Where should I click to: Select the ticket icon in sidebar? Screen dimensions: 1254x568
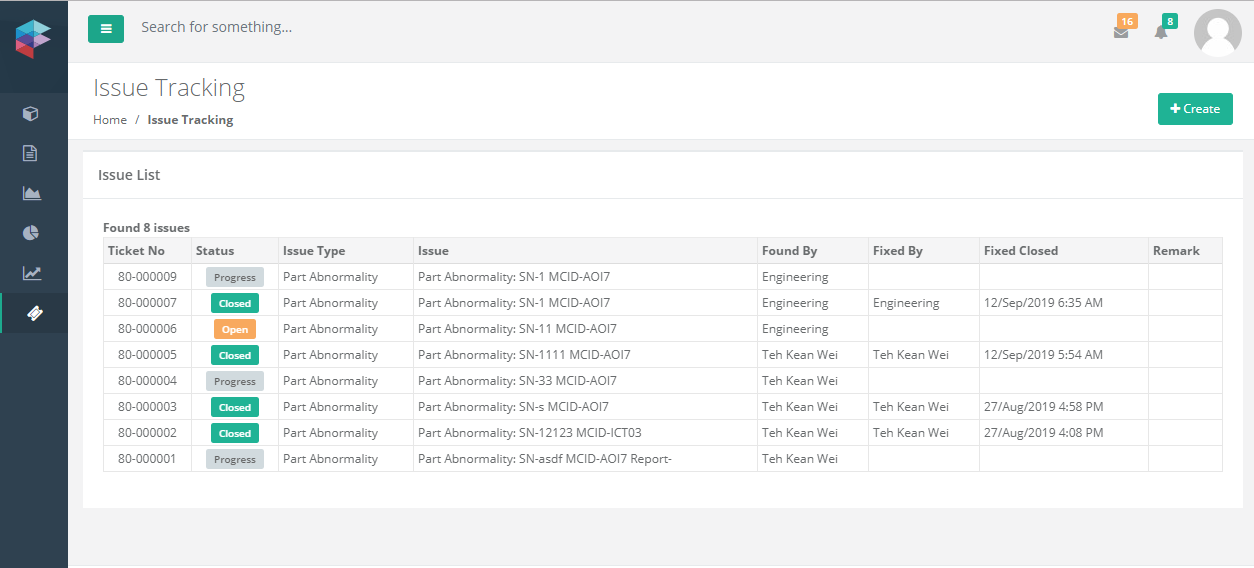(x=33, y=313)
